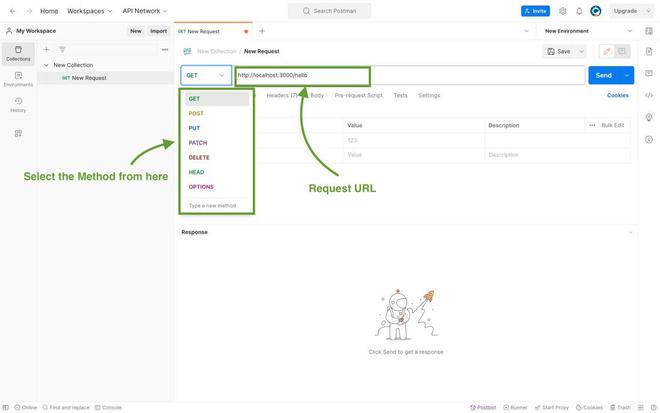The height and width of the screenshot is (413, 660).
Task: Click the New button in workspace
Action: (136, 31)
